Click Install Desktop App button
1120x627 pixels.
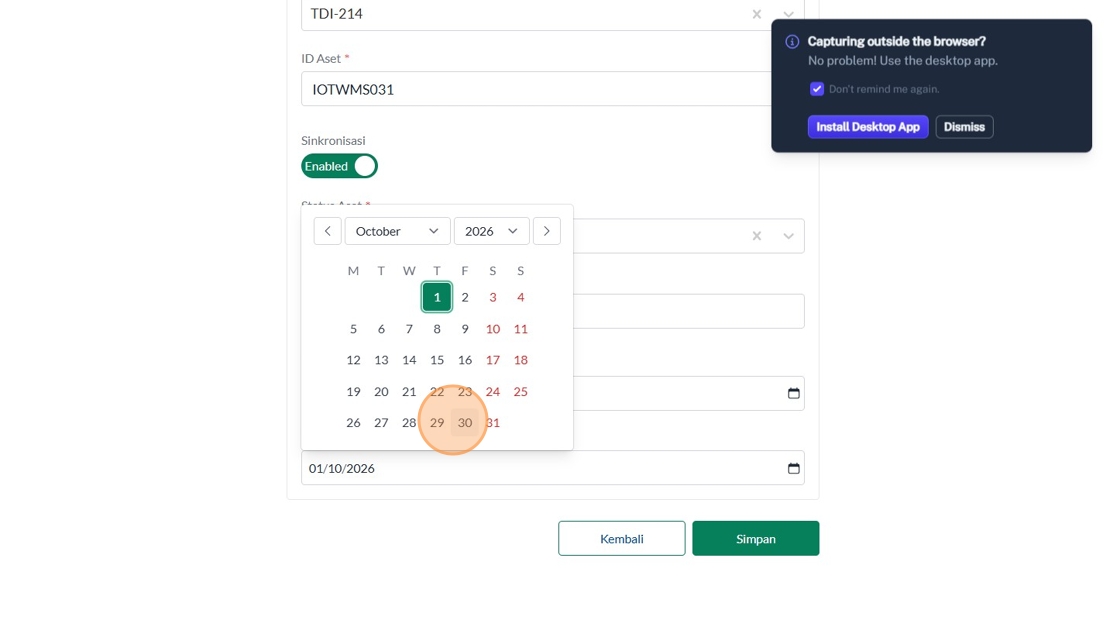pos(867,127)
